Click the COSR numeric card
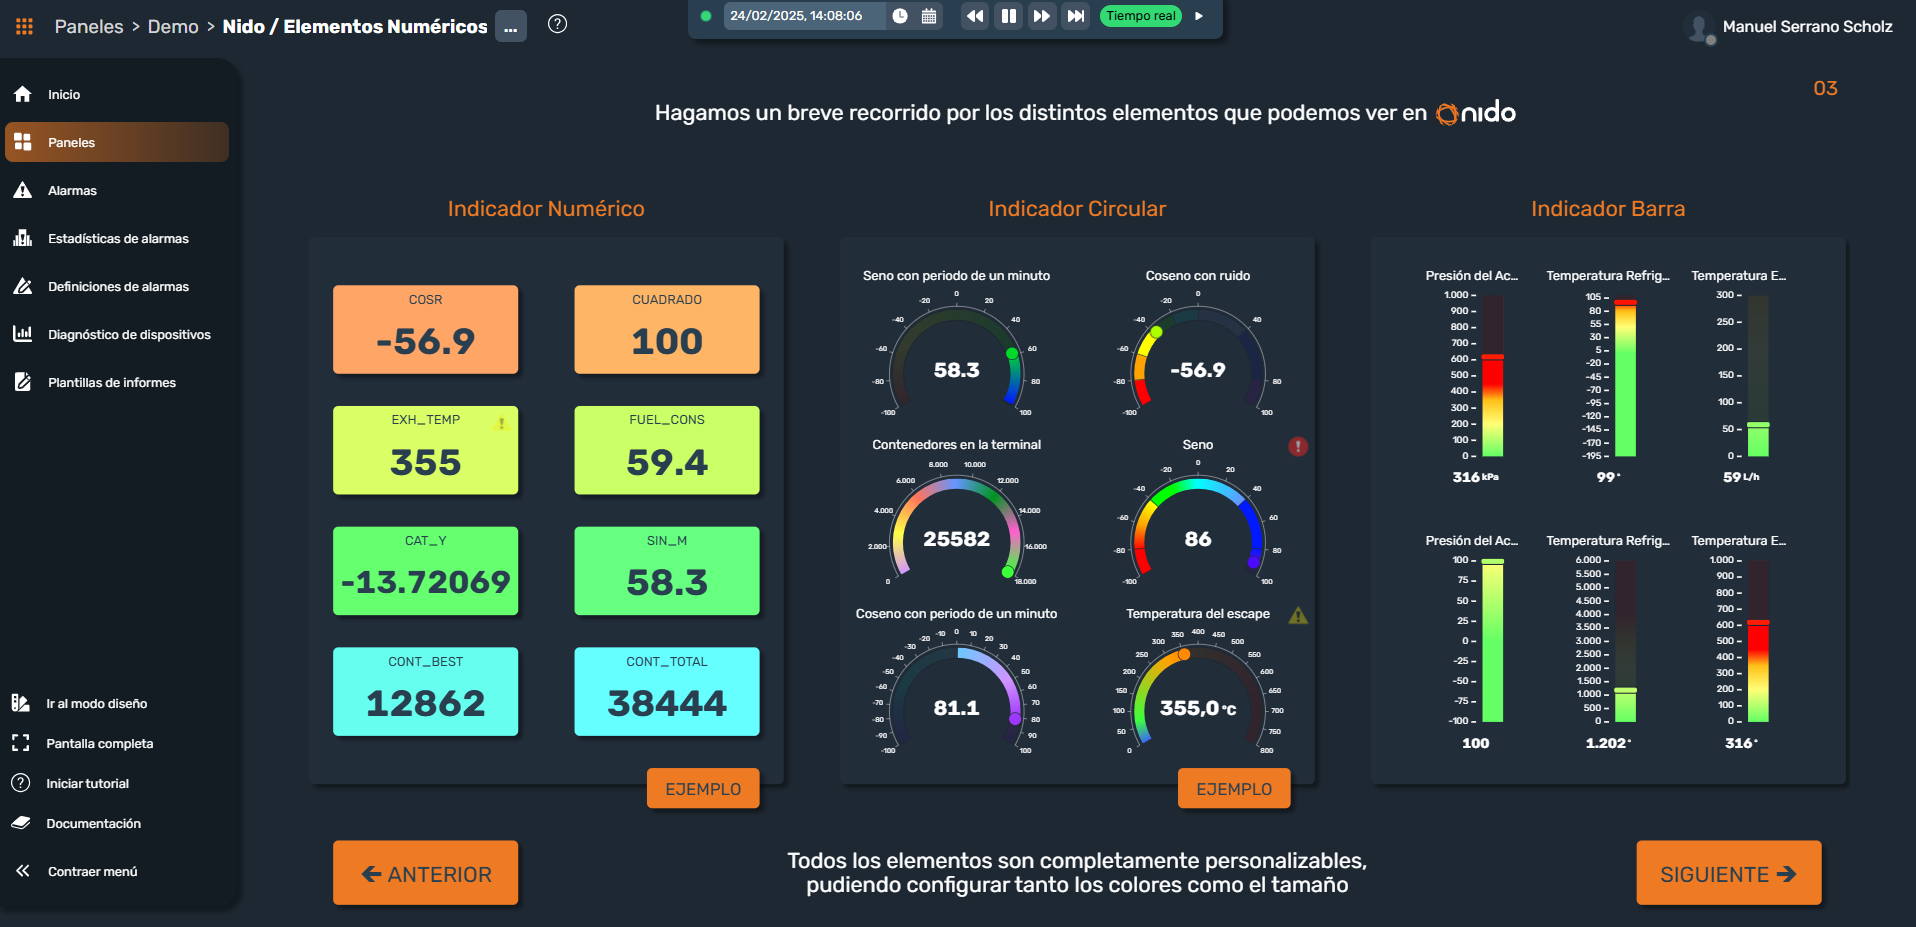This screenshot has height=927, width=1916. pos(426,330)
